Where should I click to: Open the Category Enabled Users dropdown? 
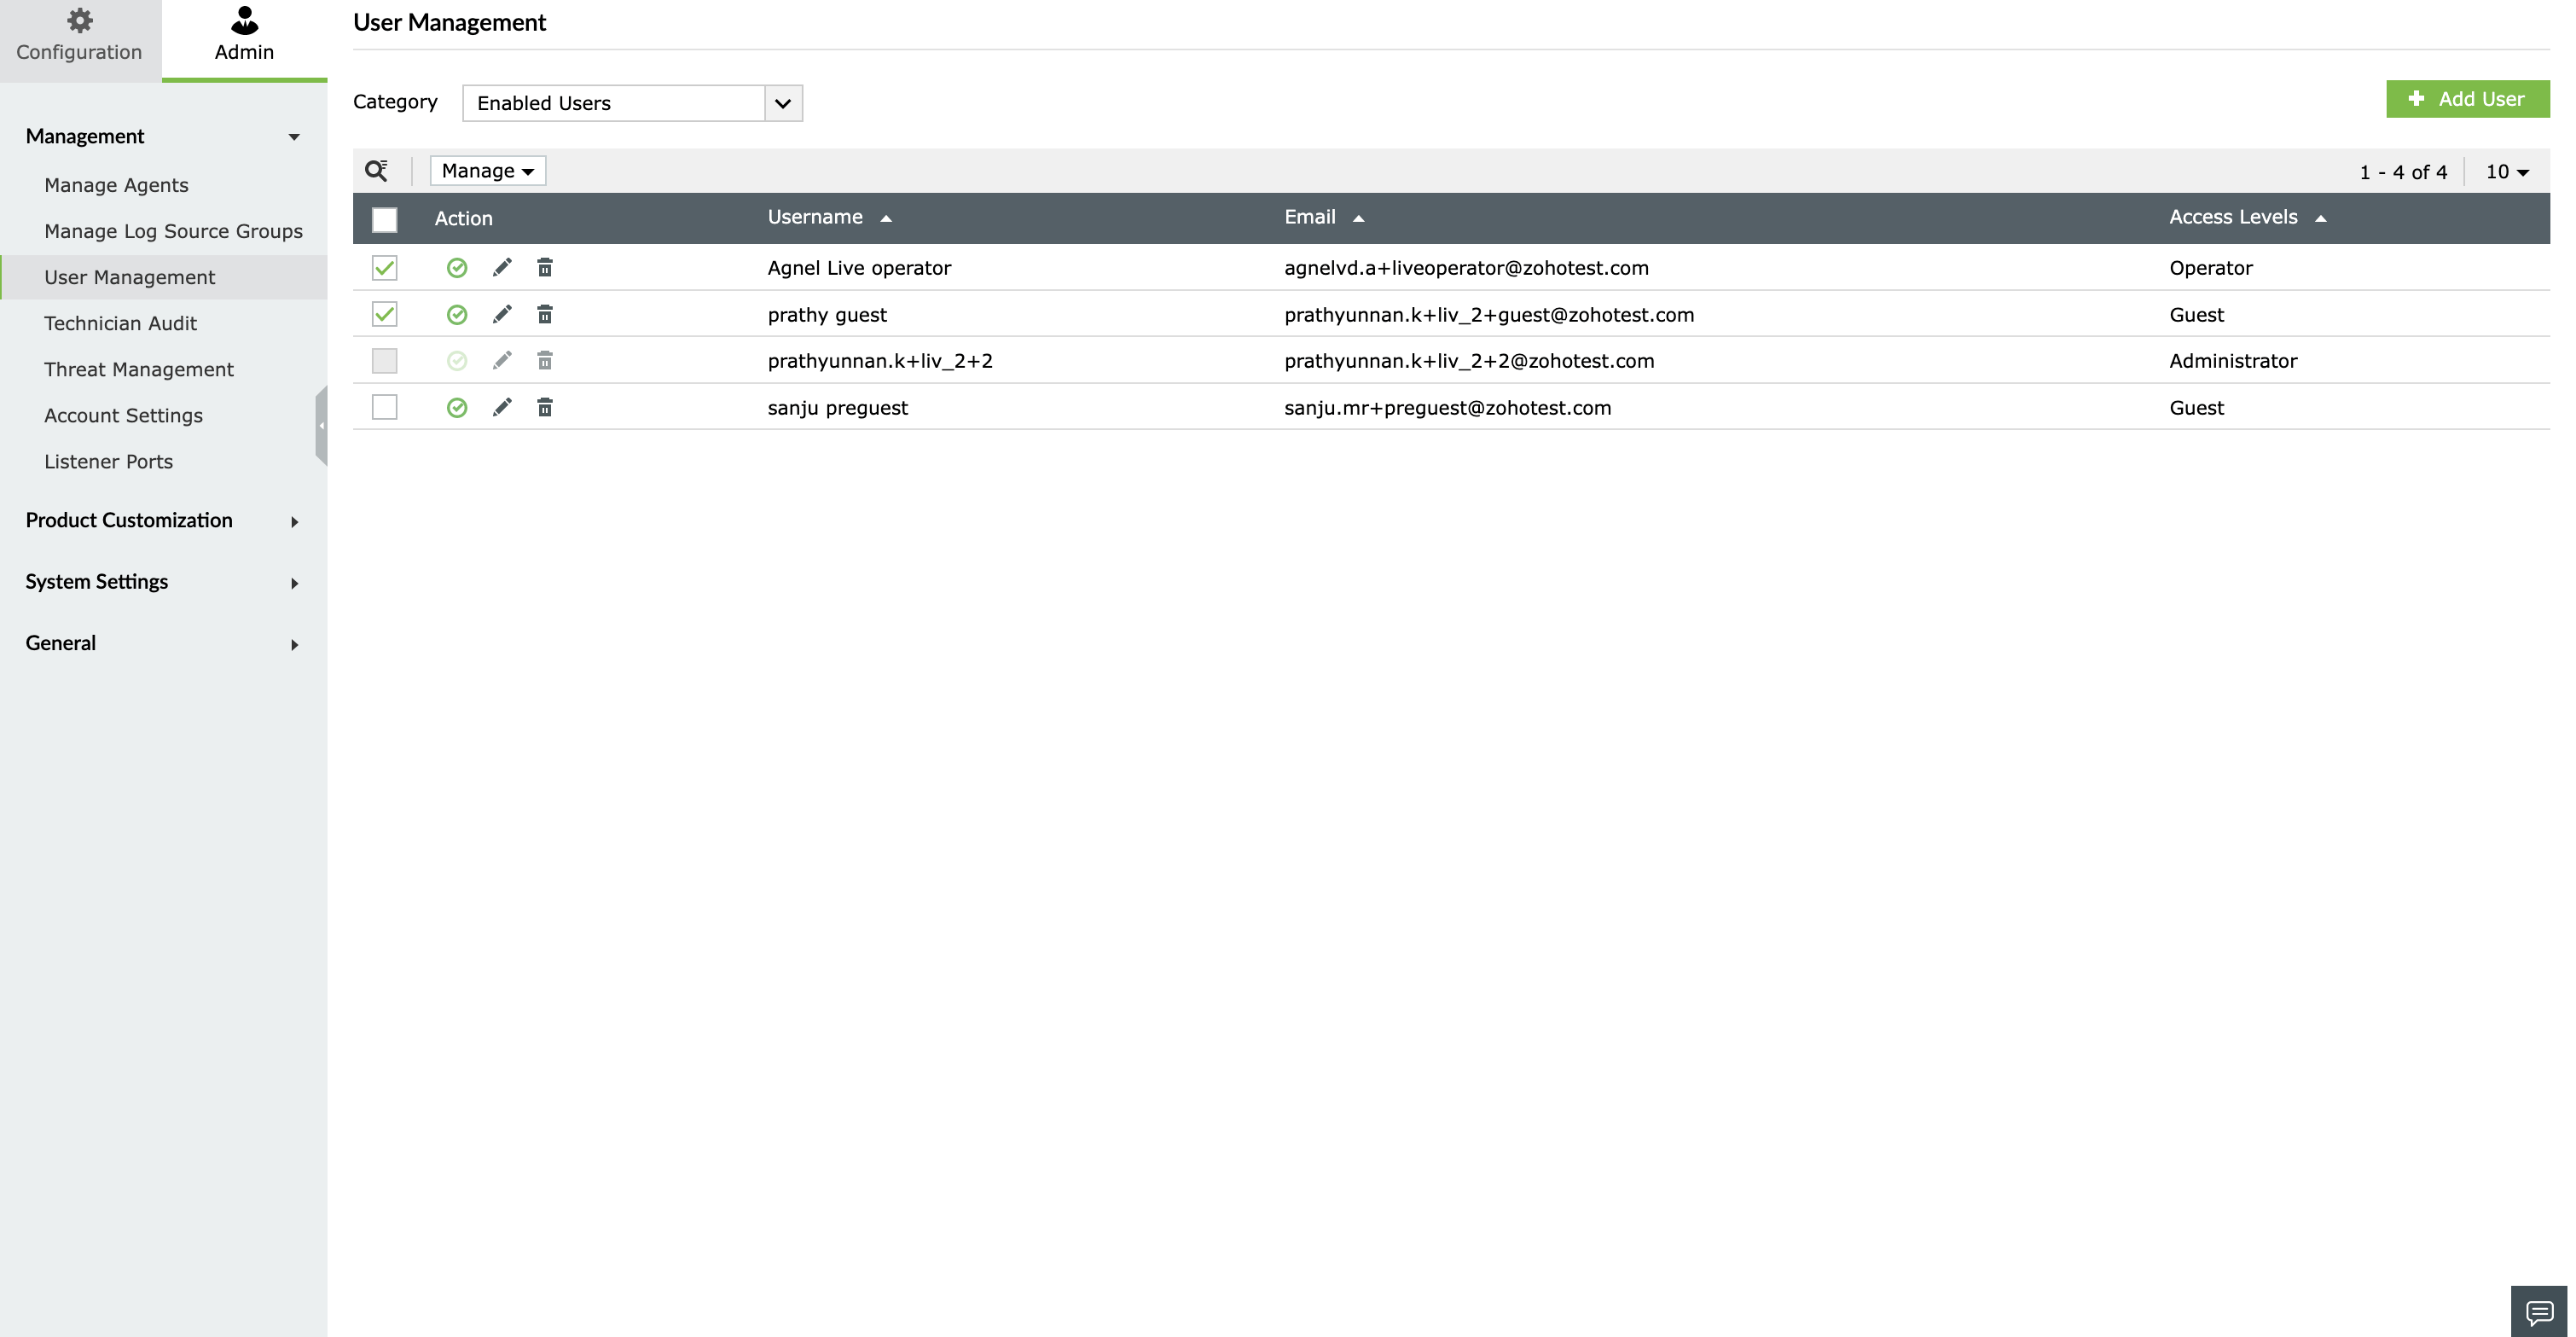(632, 103)
